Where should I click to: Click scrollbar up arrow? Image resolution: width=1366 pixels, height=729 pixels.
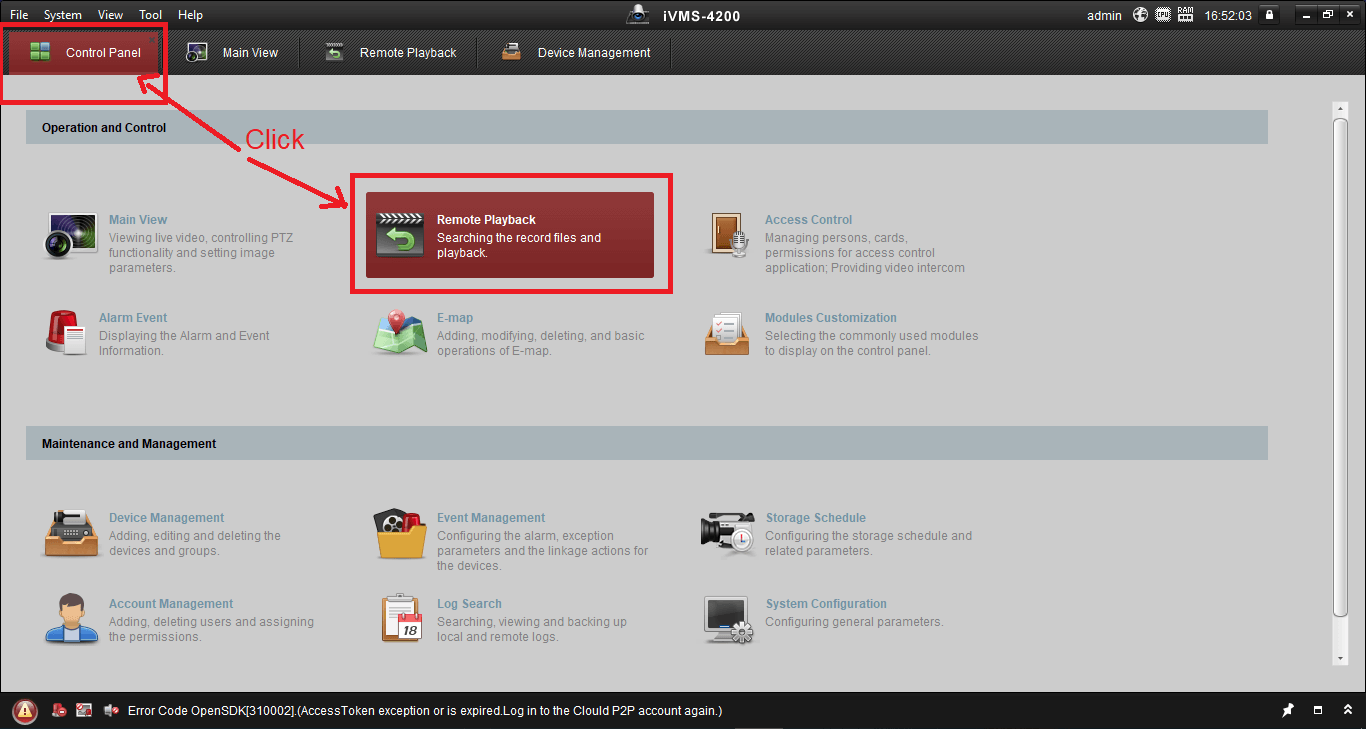[x=1341, y=108]
